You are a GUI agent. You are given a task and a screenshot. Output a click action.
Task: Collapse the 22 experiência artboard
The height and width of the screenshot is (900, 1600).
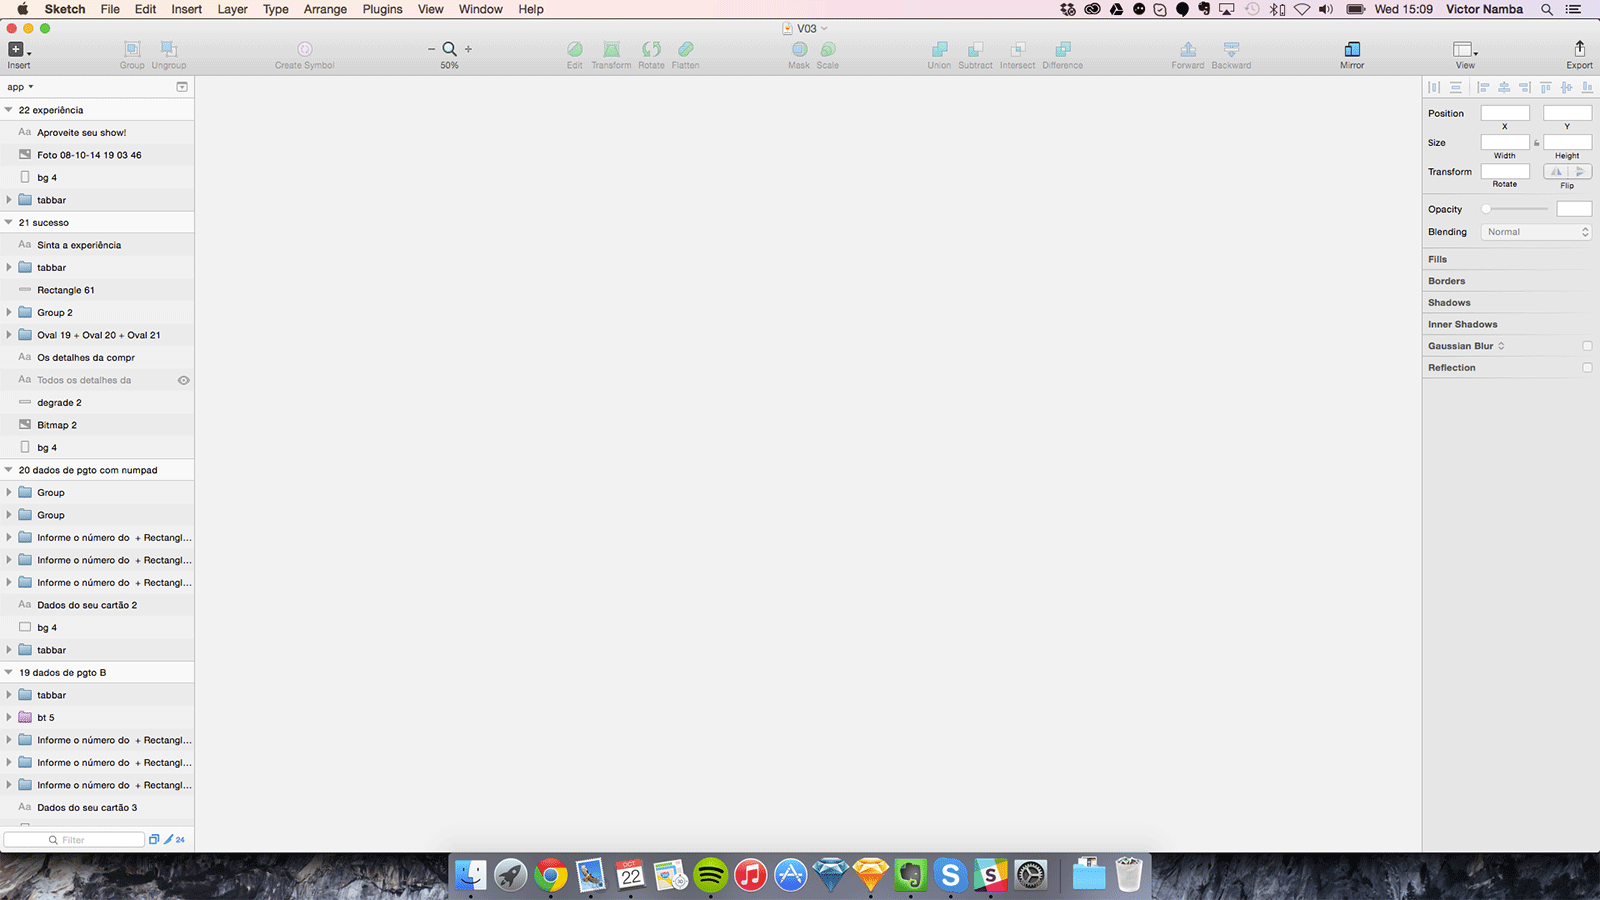point(9,110)
